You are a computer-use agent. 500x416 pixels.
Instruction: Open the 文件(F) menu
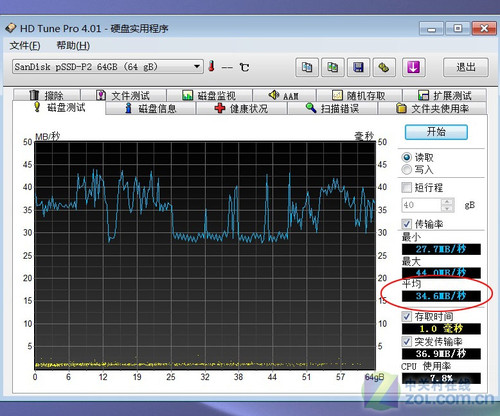point(25,45)
